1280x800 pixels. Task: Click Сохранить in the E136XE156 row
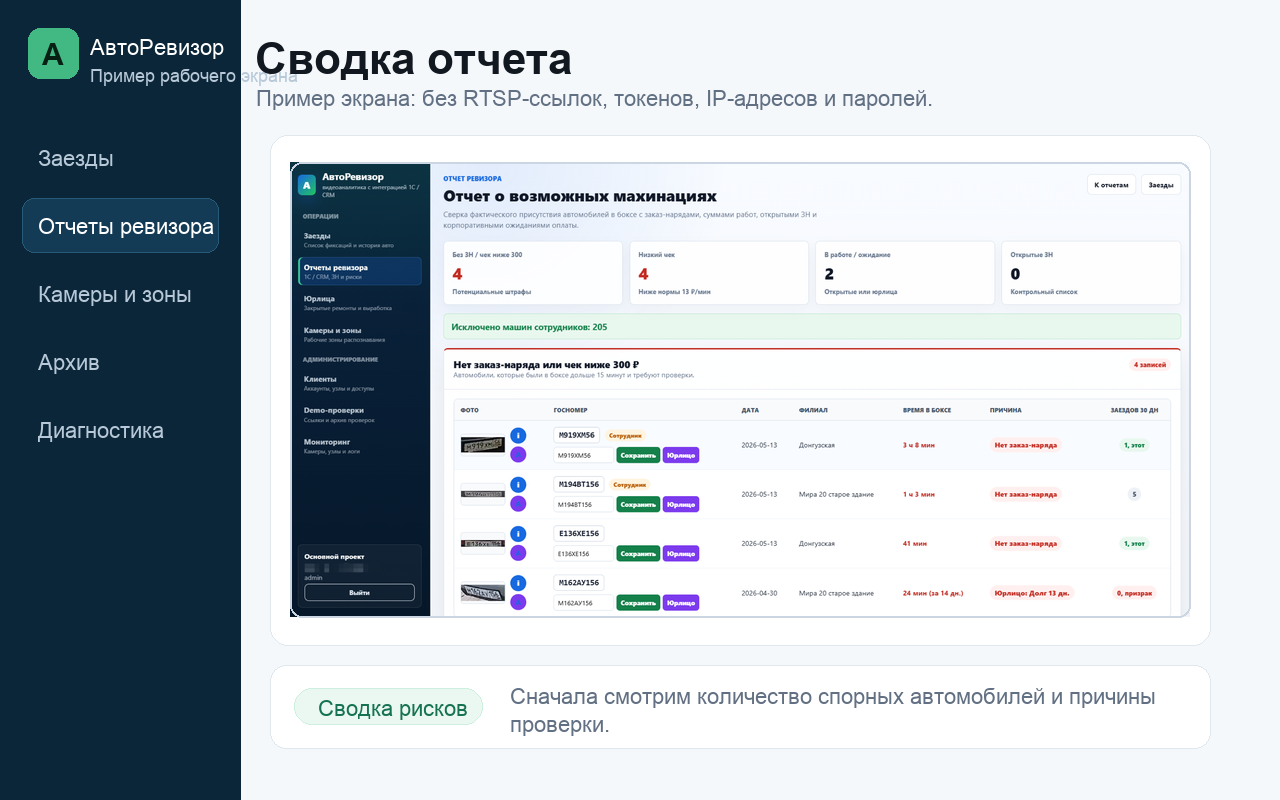point(638,553)
